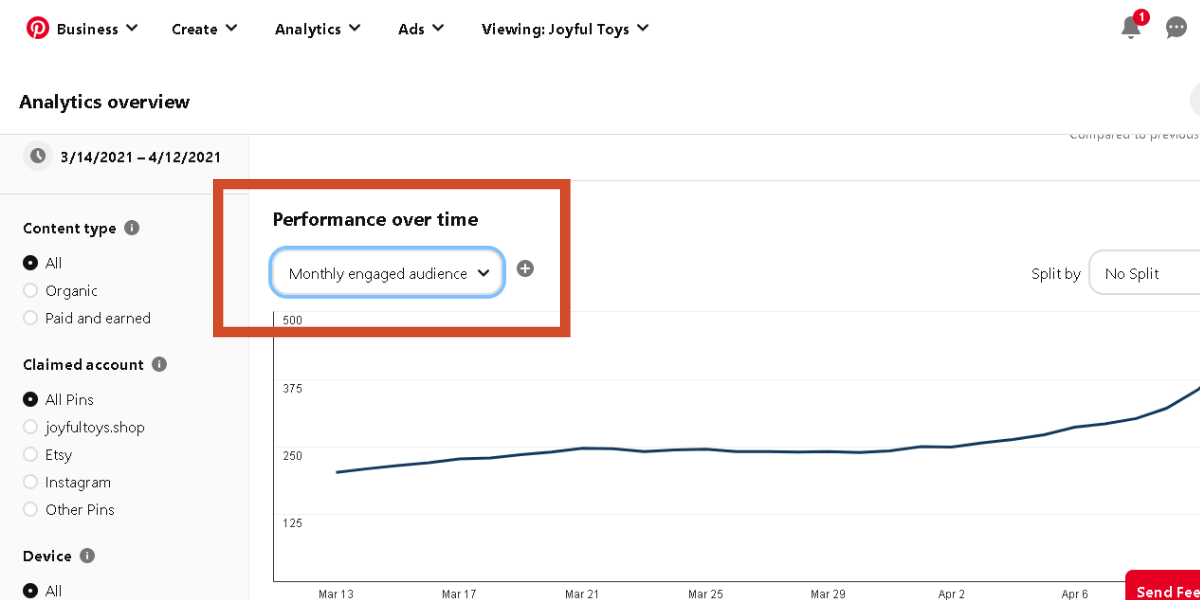Select the joyfultoys.shop account filter

[31, 427]
